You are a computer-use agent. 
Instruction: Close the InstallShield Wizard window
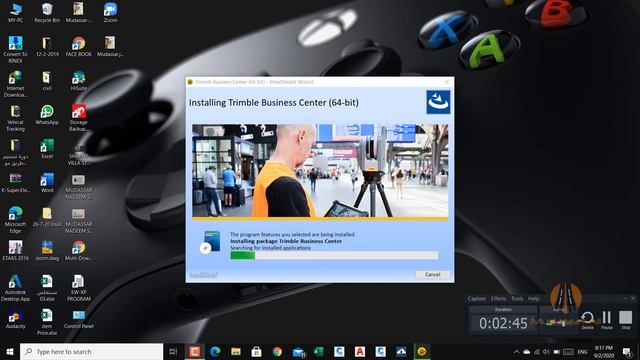click(447, 82)
